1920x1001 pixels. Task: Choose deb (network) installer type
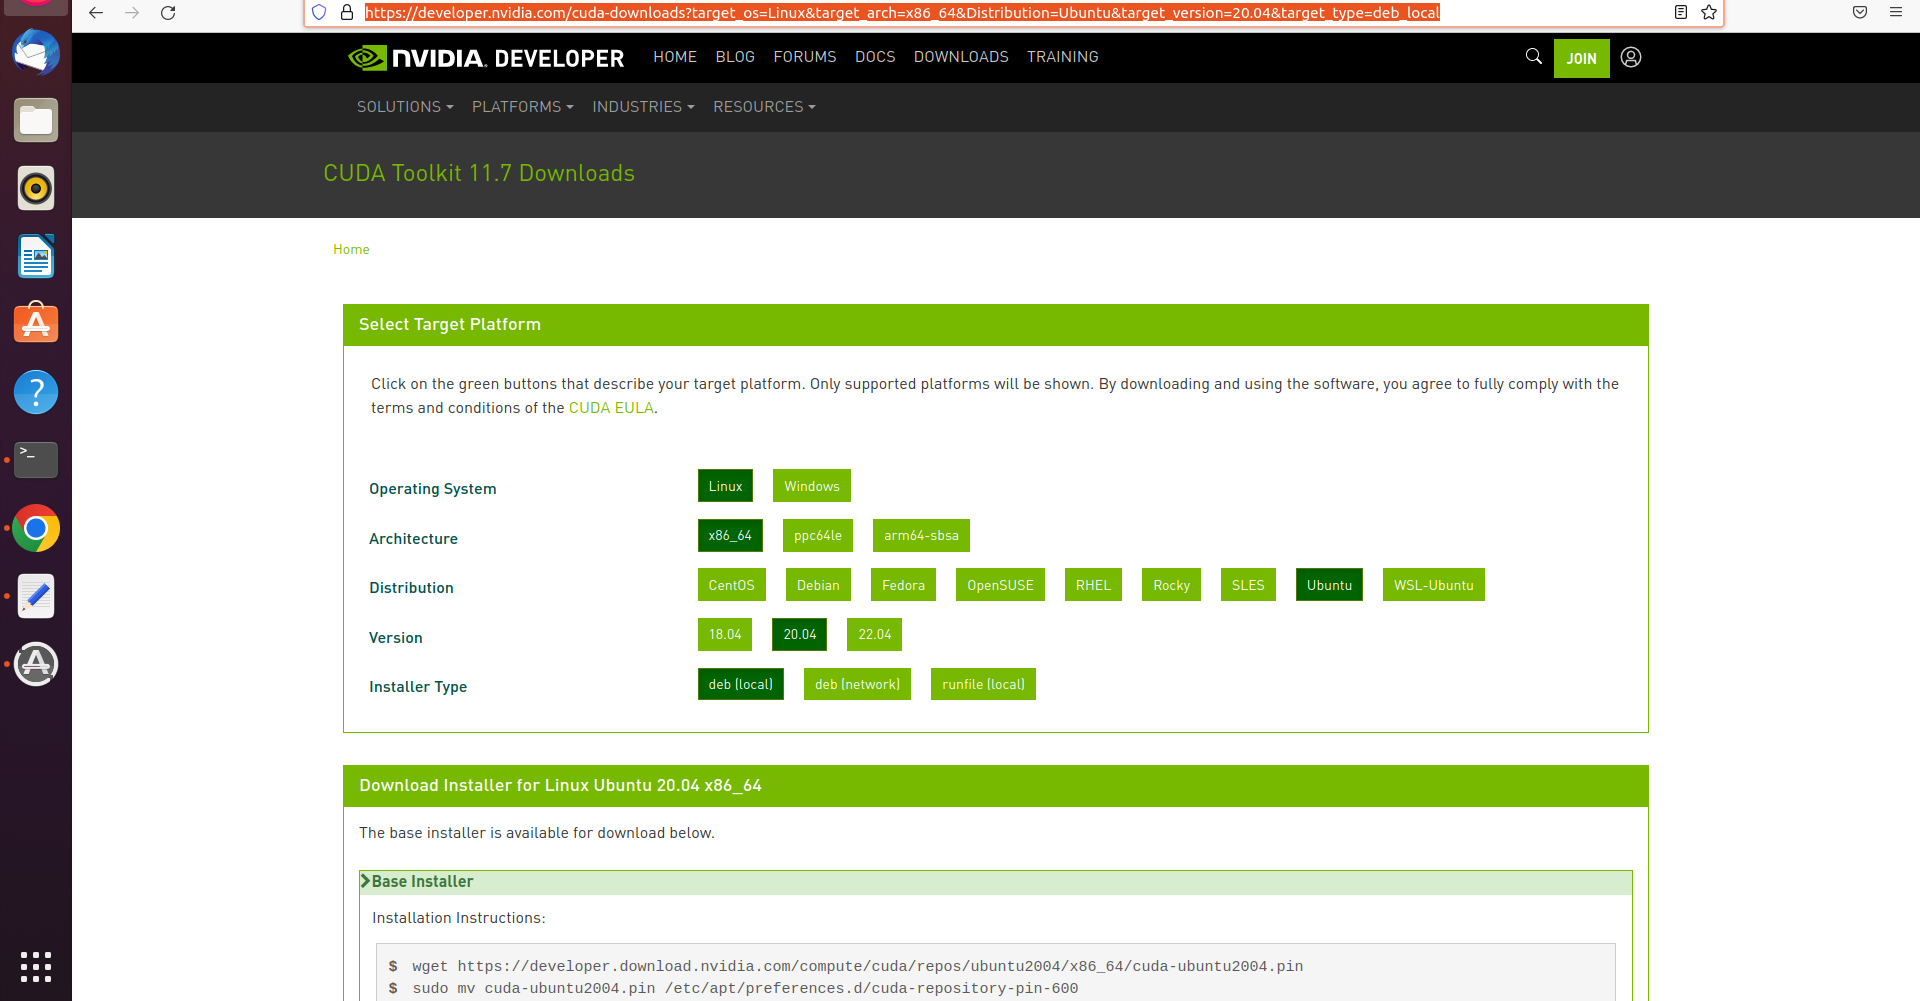pyautogui.click(x=857, y=684)
